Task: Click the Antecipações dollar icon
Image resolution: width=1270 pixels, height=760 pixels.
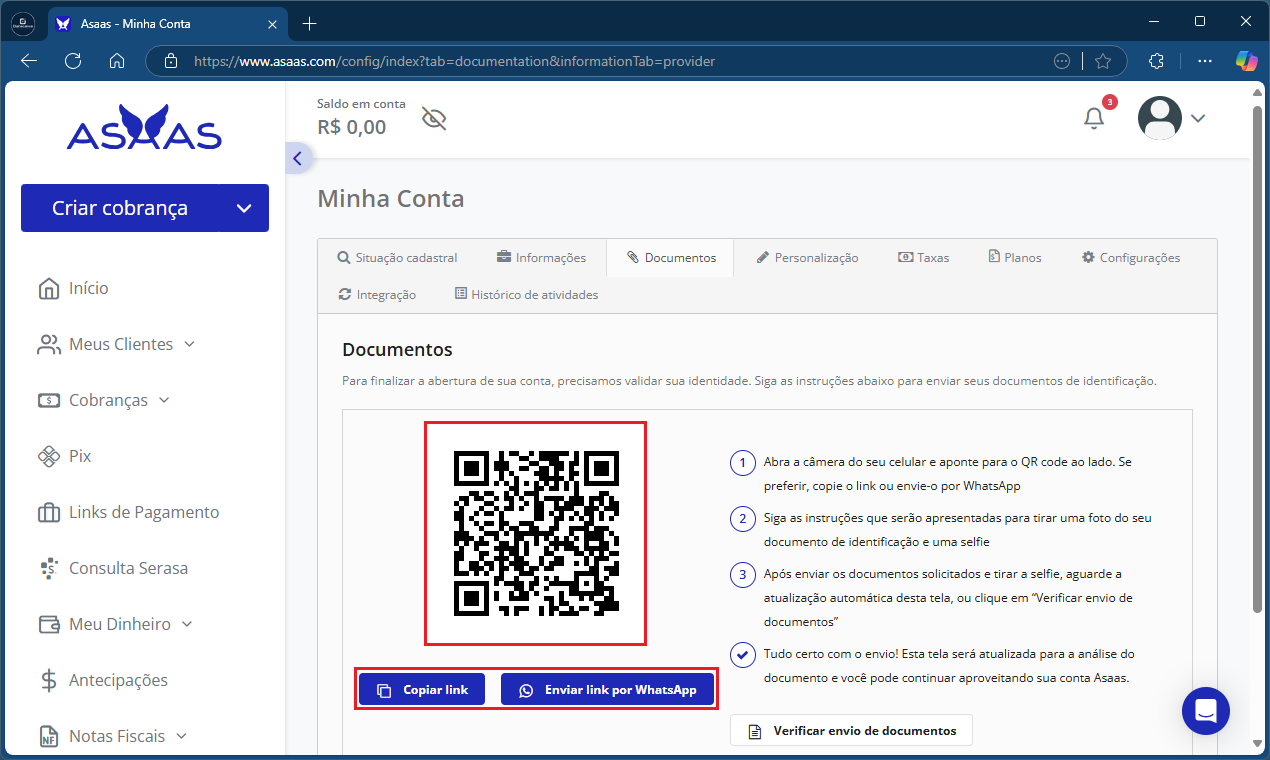Action: pos(49,680)
